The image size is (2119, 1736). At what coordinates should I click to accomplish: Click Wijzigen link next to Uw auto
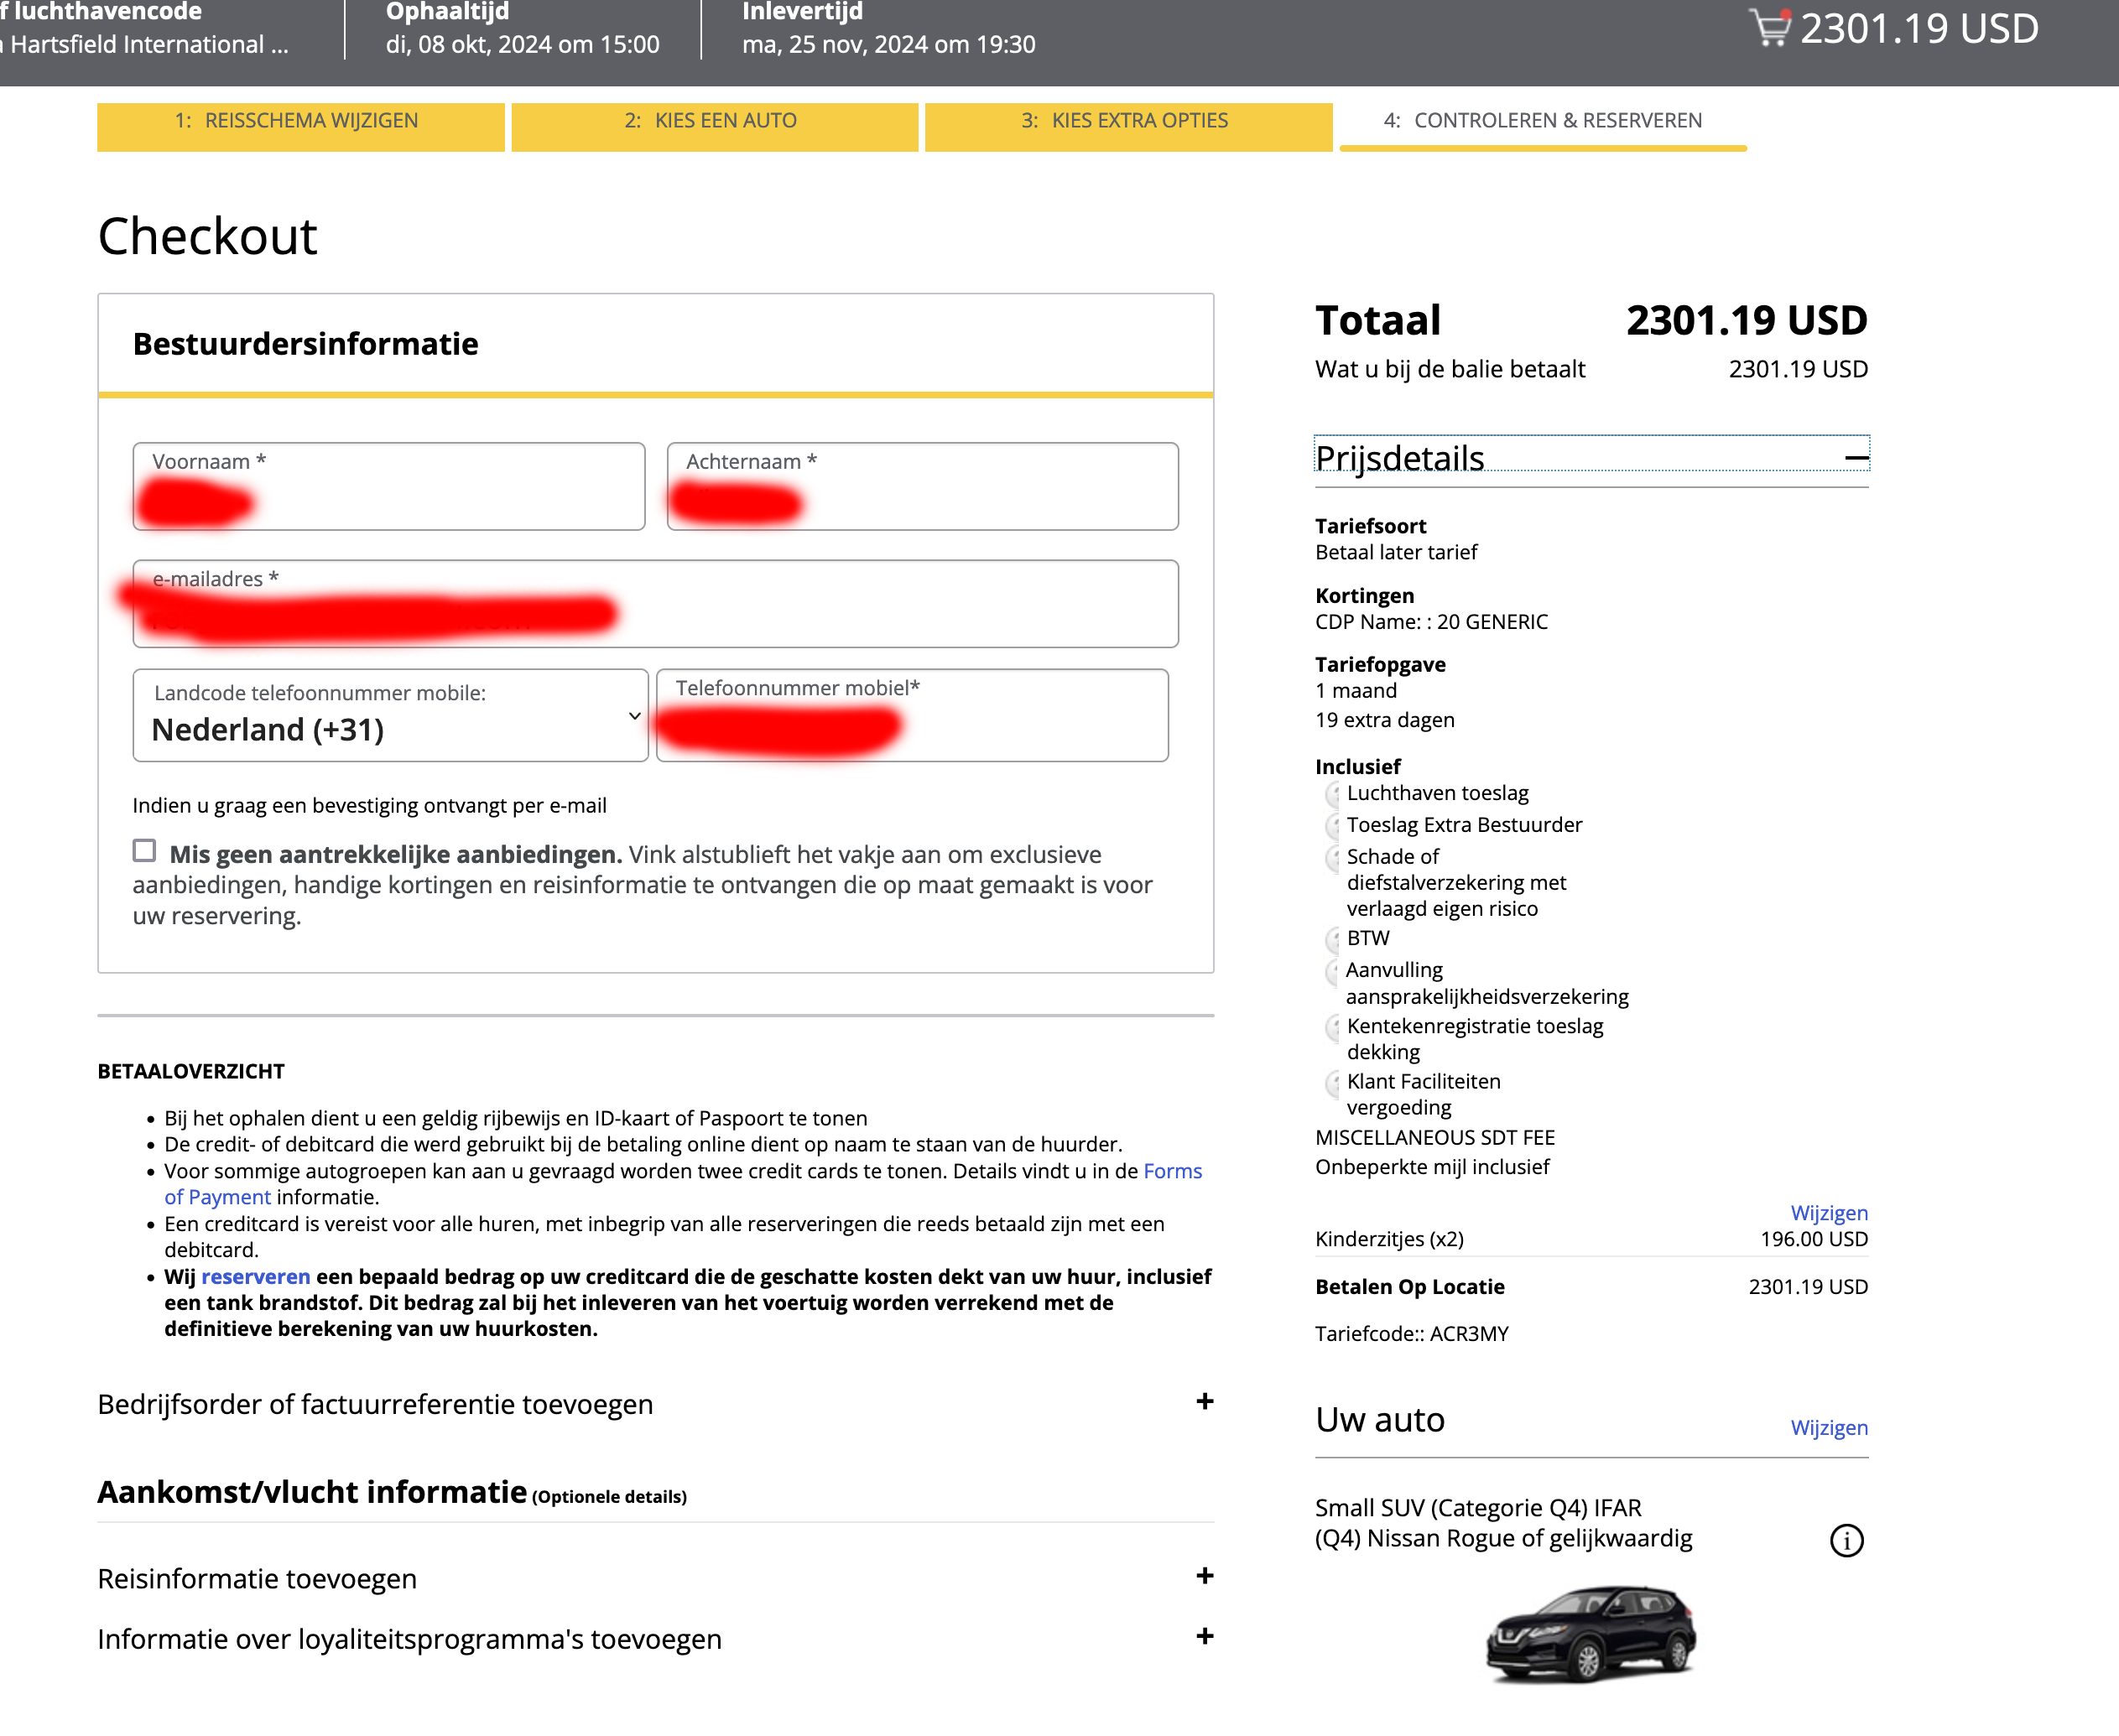pos(1828,1428)
